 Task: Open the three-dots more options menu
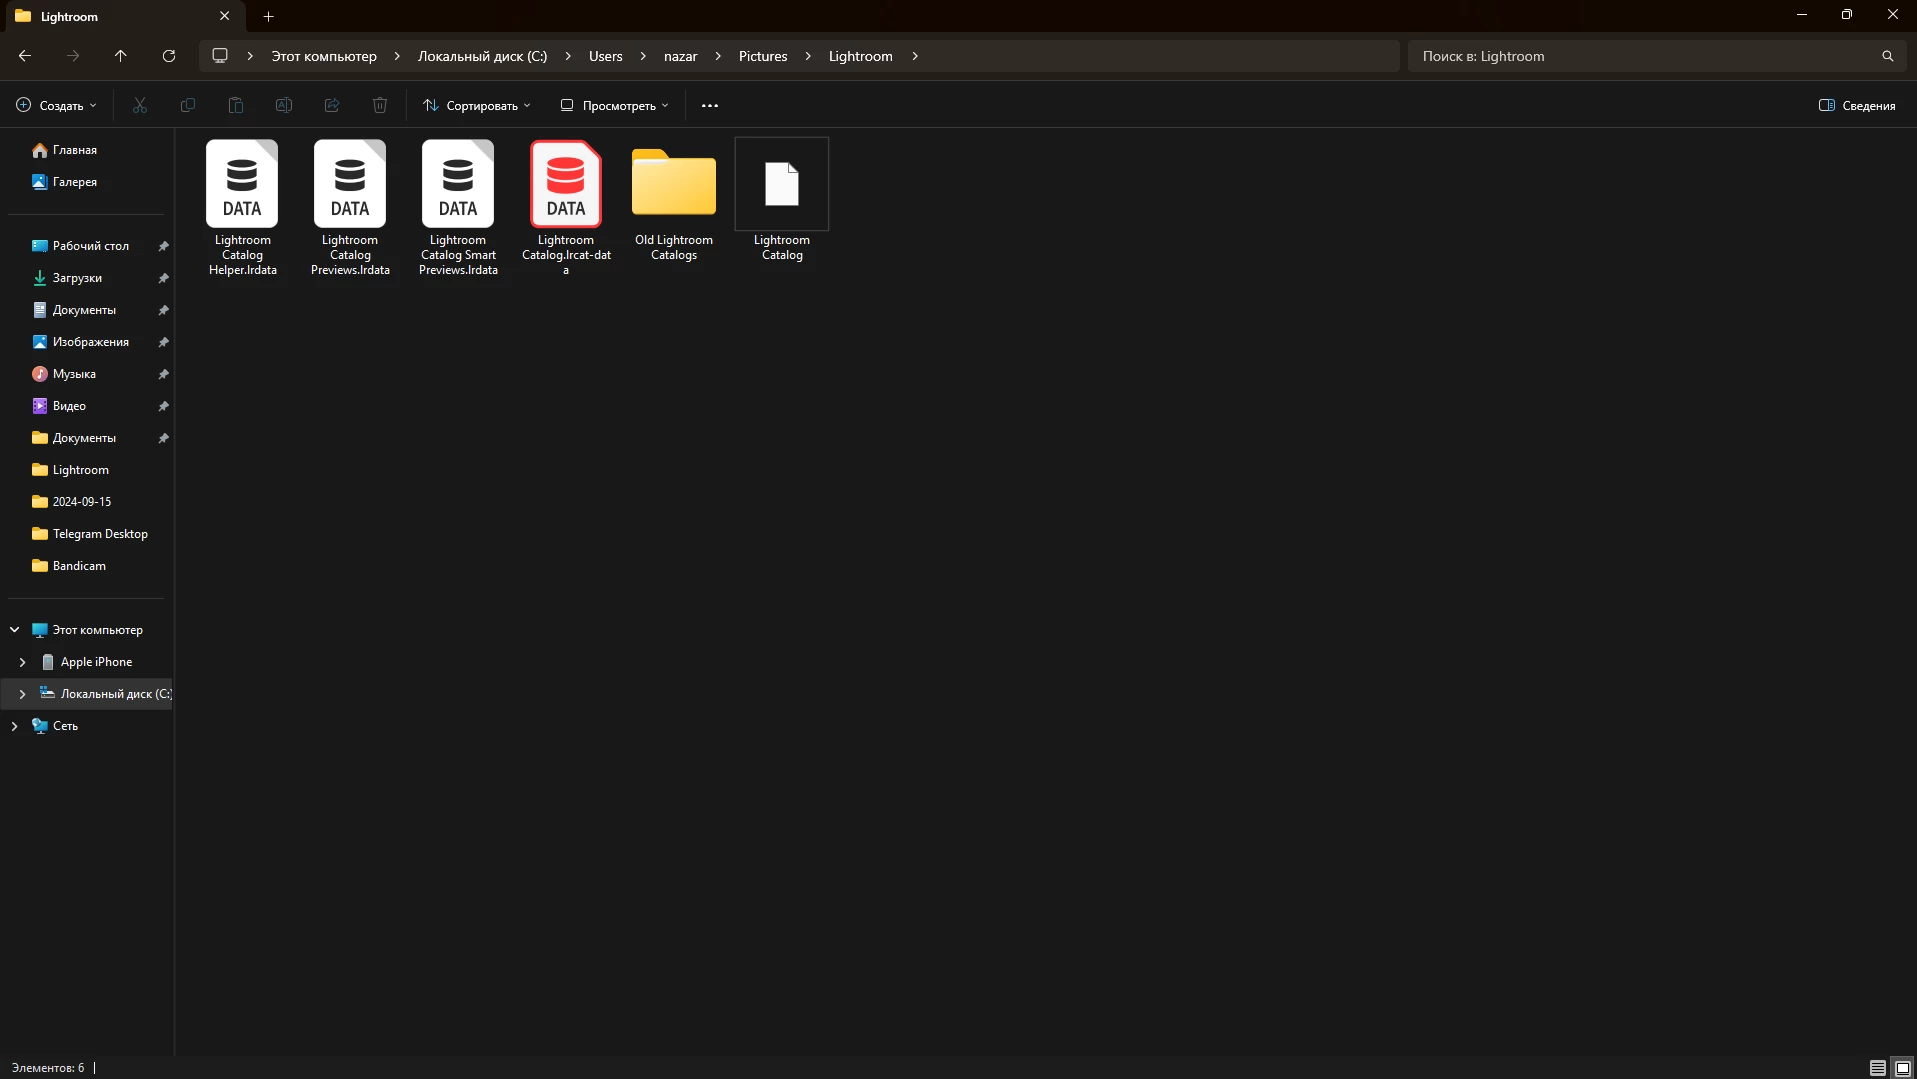(x=710, y=105)
